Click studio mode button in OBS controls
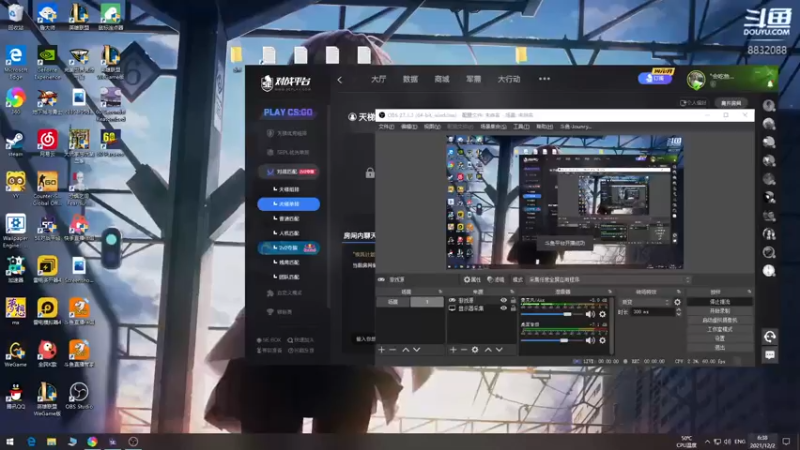Viewport: 800px width, 450px height. tap(719, 329)
